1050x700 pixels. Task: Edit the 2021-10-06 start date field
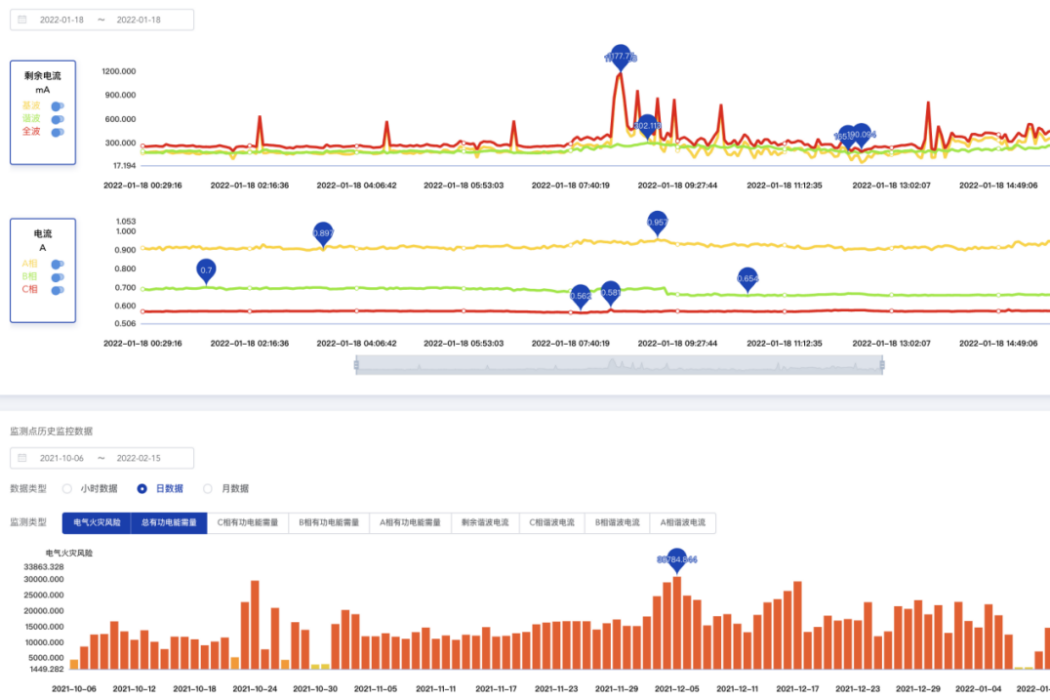tap(62, 458)
